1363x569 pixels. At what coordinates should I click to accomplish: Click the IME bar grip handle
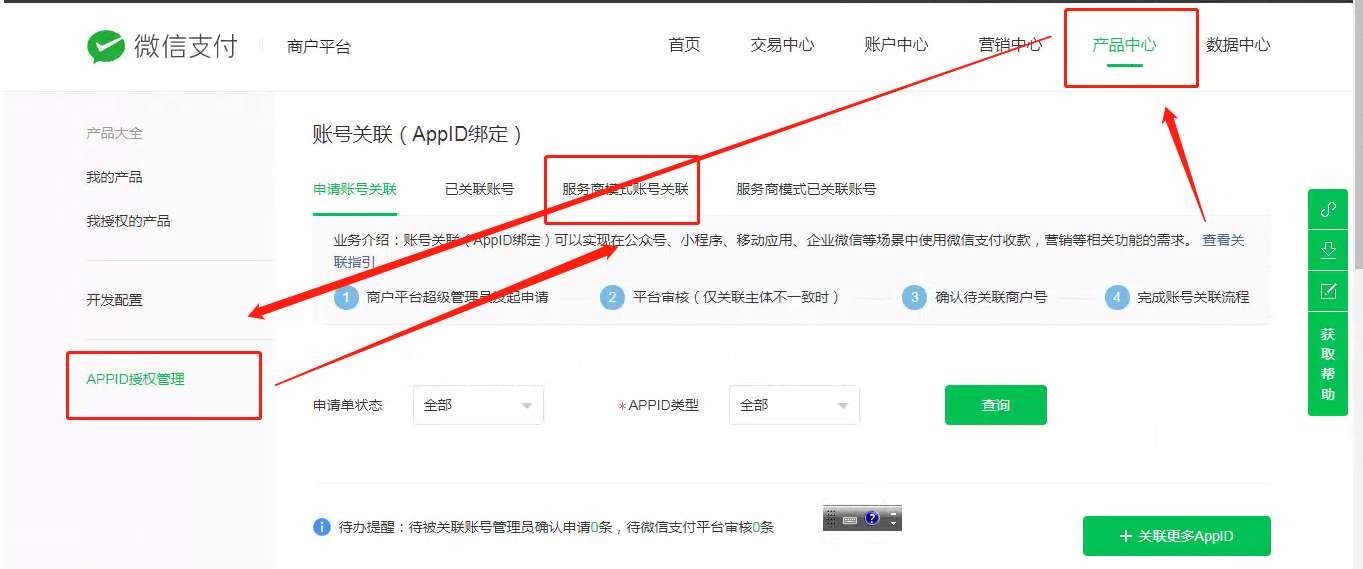(x=830, y=518)
